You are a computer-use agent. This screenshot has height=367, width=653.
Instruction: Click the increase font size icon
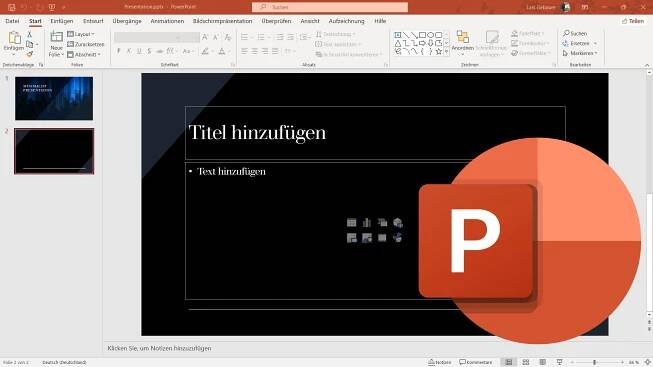pos(205,37)
